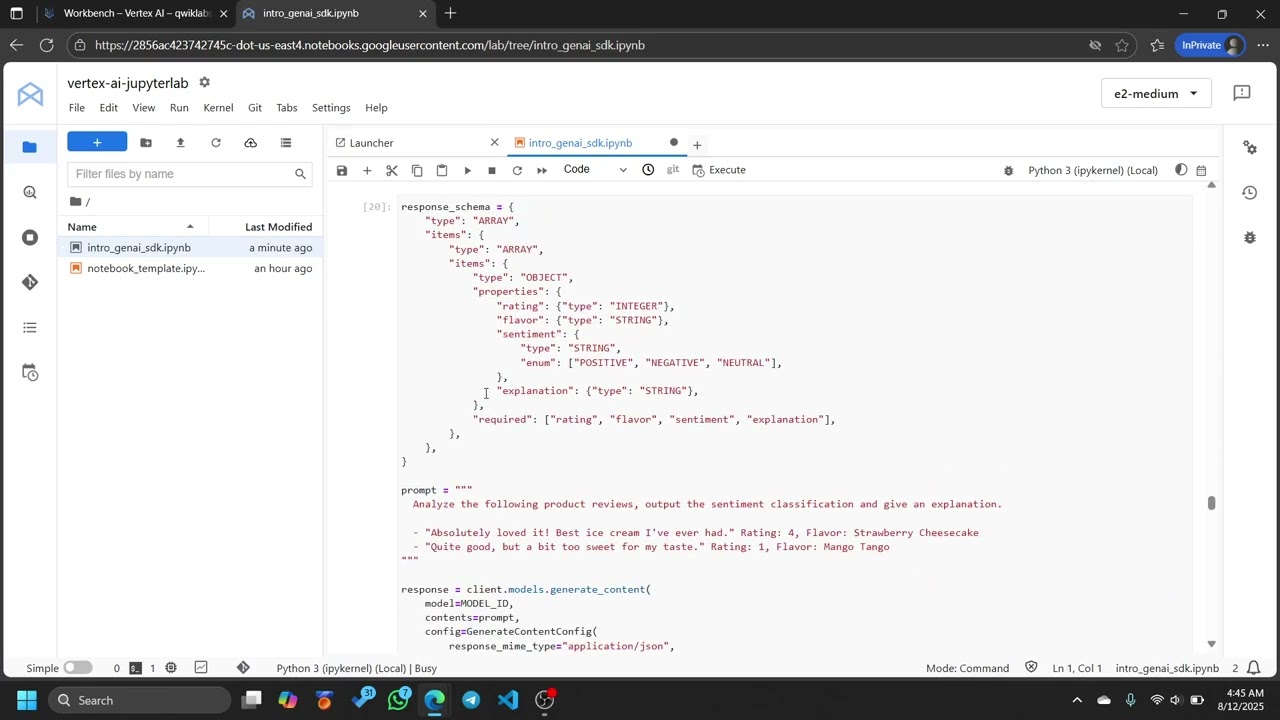Open the debugger bug icon in notebook toolbar
1280x720 pixels.
[x=1008, y=171]
